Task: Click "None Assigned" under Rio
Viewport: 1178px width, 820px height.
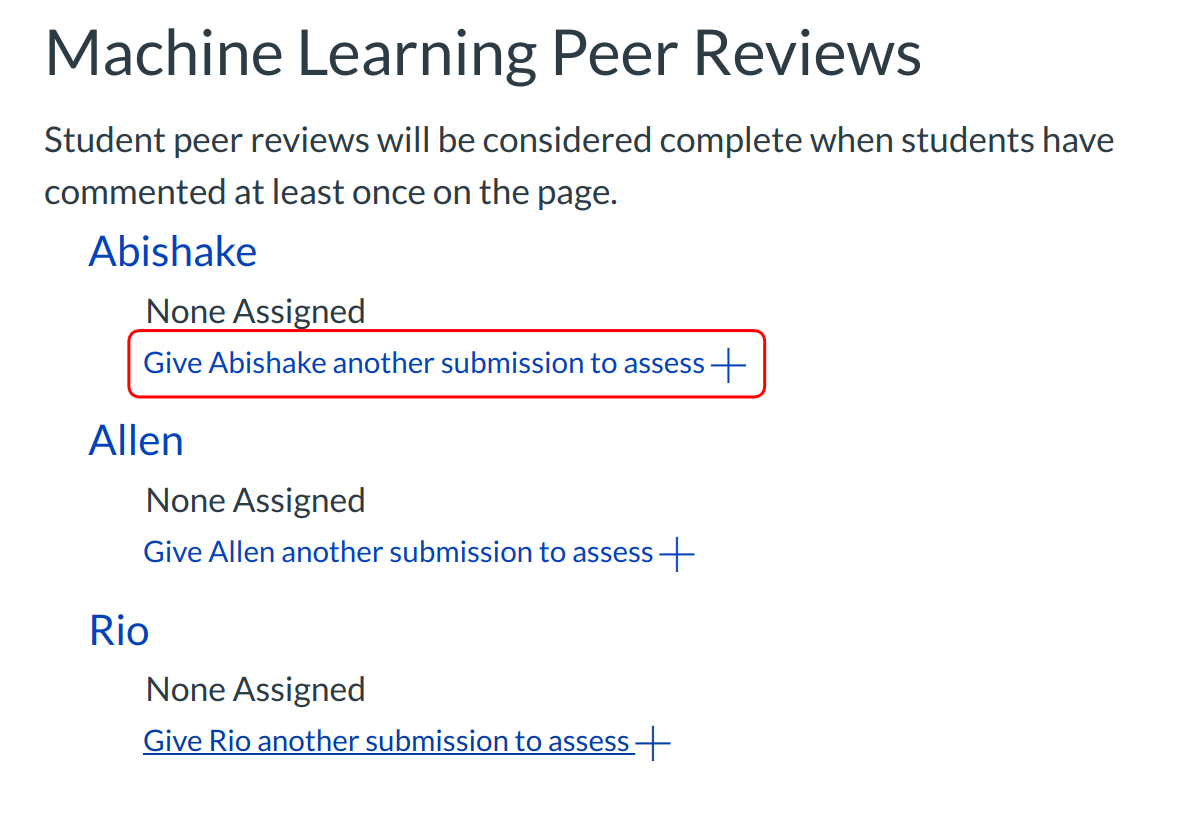Action: click(x=255, y=689)
